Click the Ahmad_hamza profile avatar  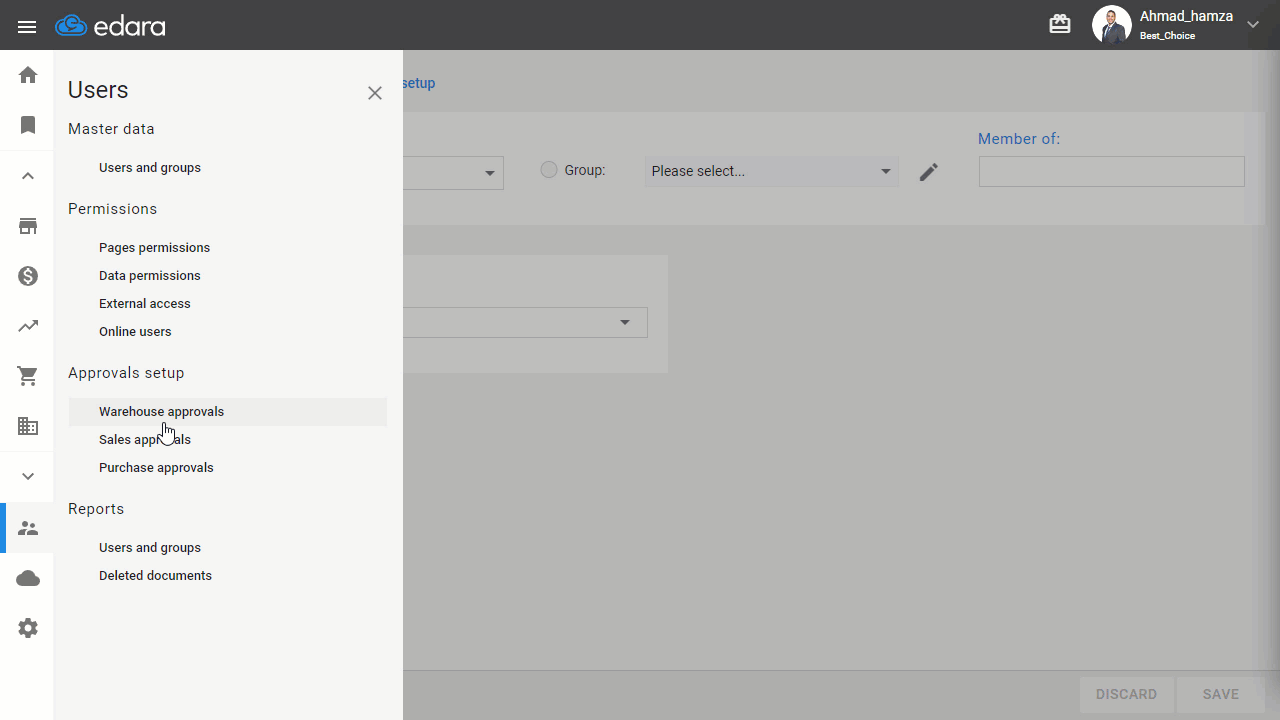click(x=1111, y=25)
